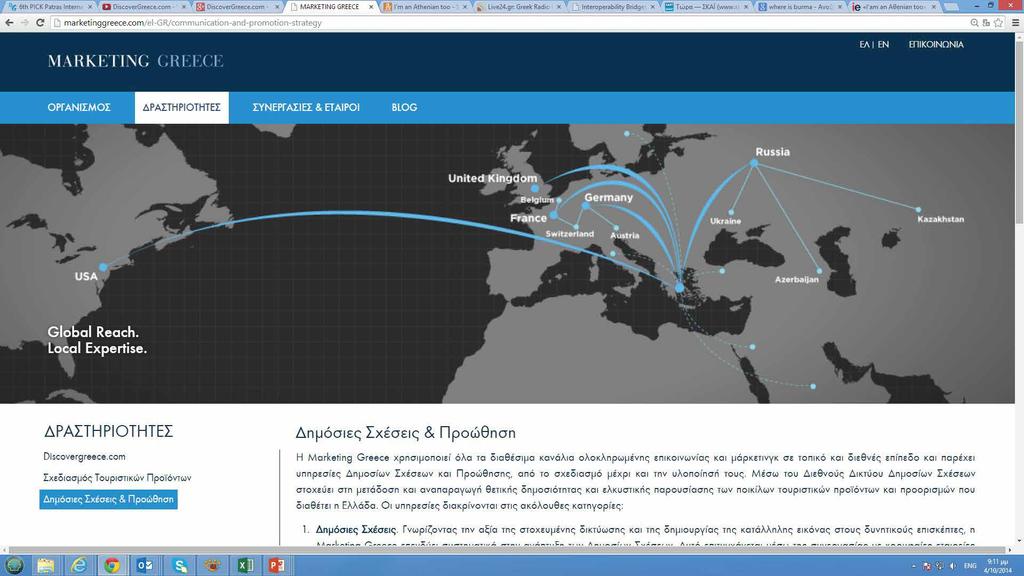Viewport: 1024px width, 576px height.
Task: Click the France marker on the map
Action: [553, 215]
